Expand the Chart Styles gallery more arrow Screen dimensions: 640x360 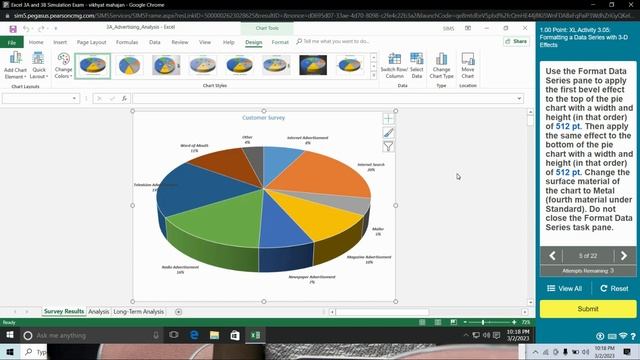373,75
